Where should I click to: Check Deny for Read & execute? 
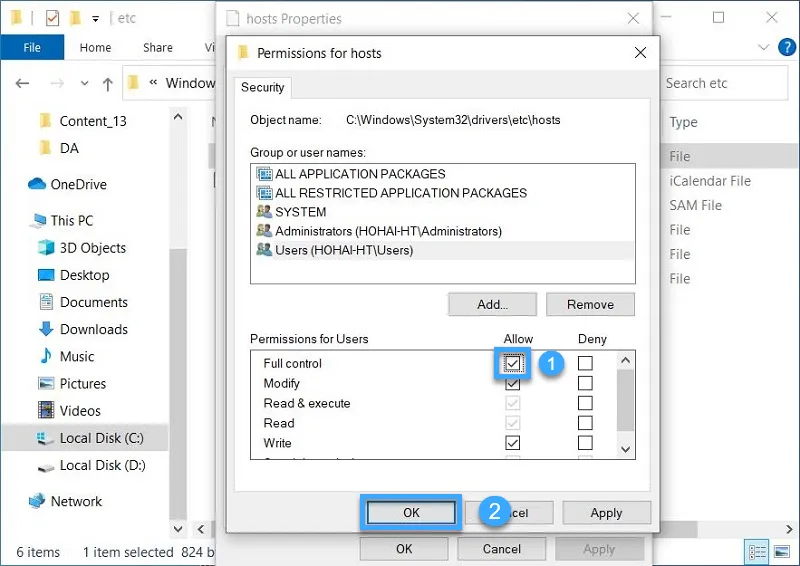tap(585, 403)
